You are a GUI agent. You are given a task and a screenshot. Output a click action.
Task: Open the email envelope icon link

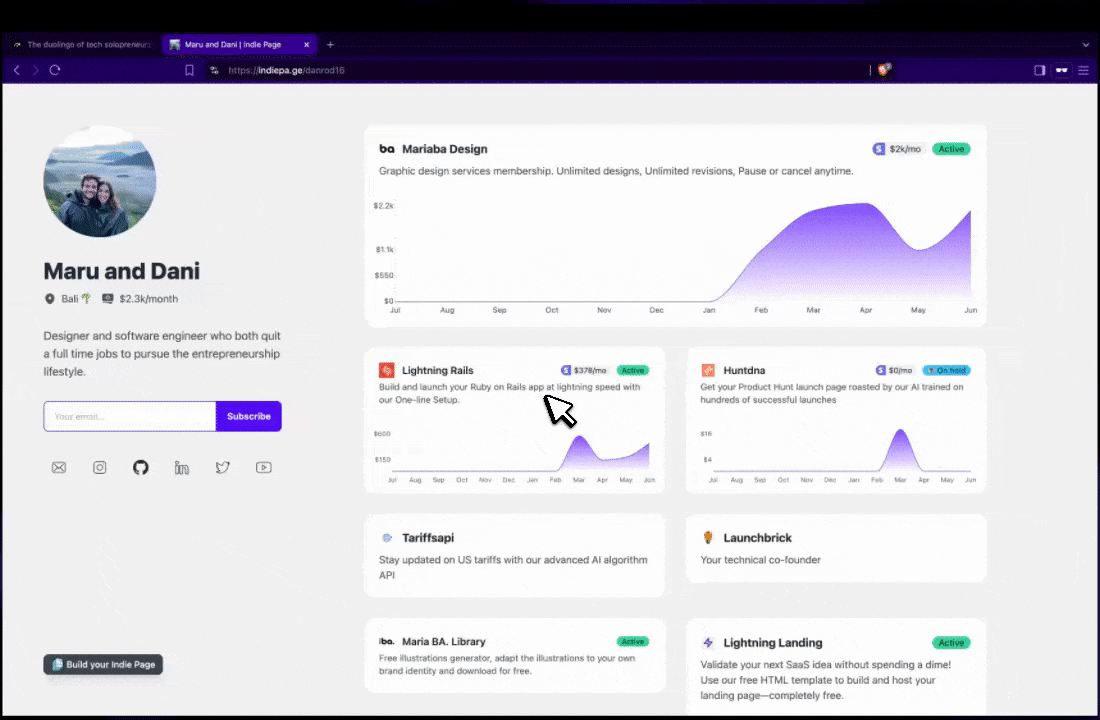pyautogui.click(x=59, y=467)
